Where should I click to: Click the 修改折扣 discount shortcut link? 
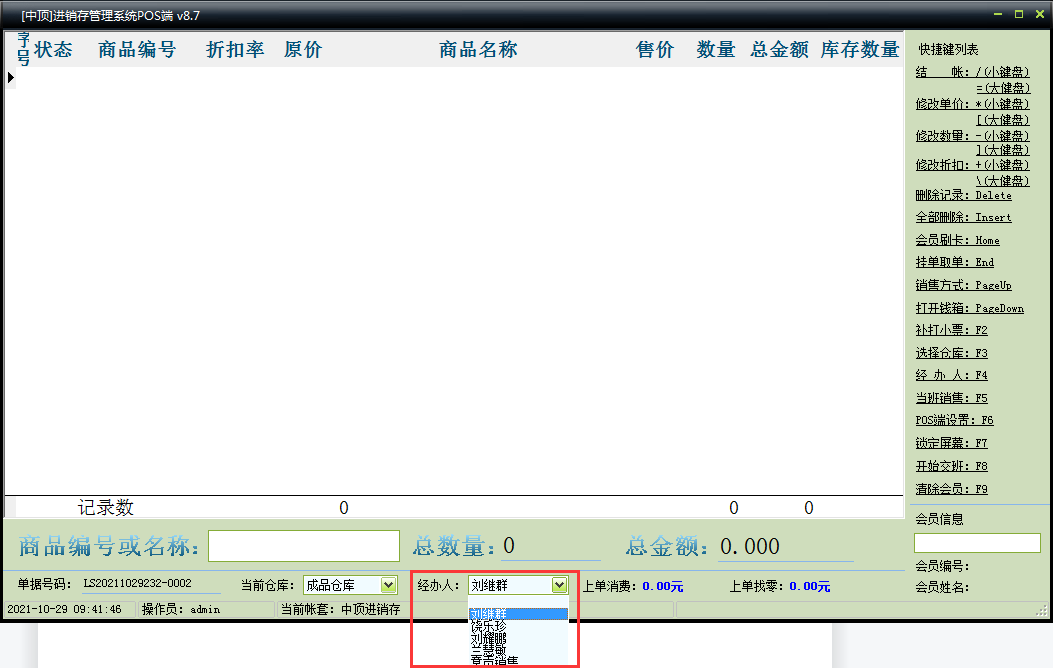tap(972, 164)
